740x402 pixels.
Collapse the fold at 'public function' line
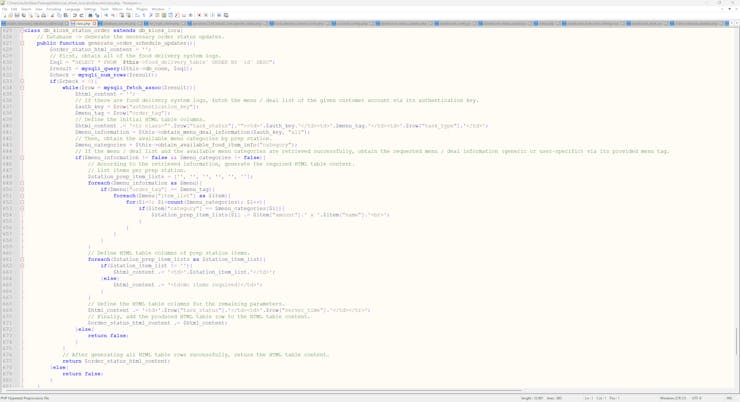click(x=22, y=43)
